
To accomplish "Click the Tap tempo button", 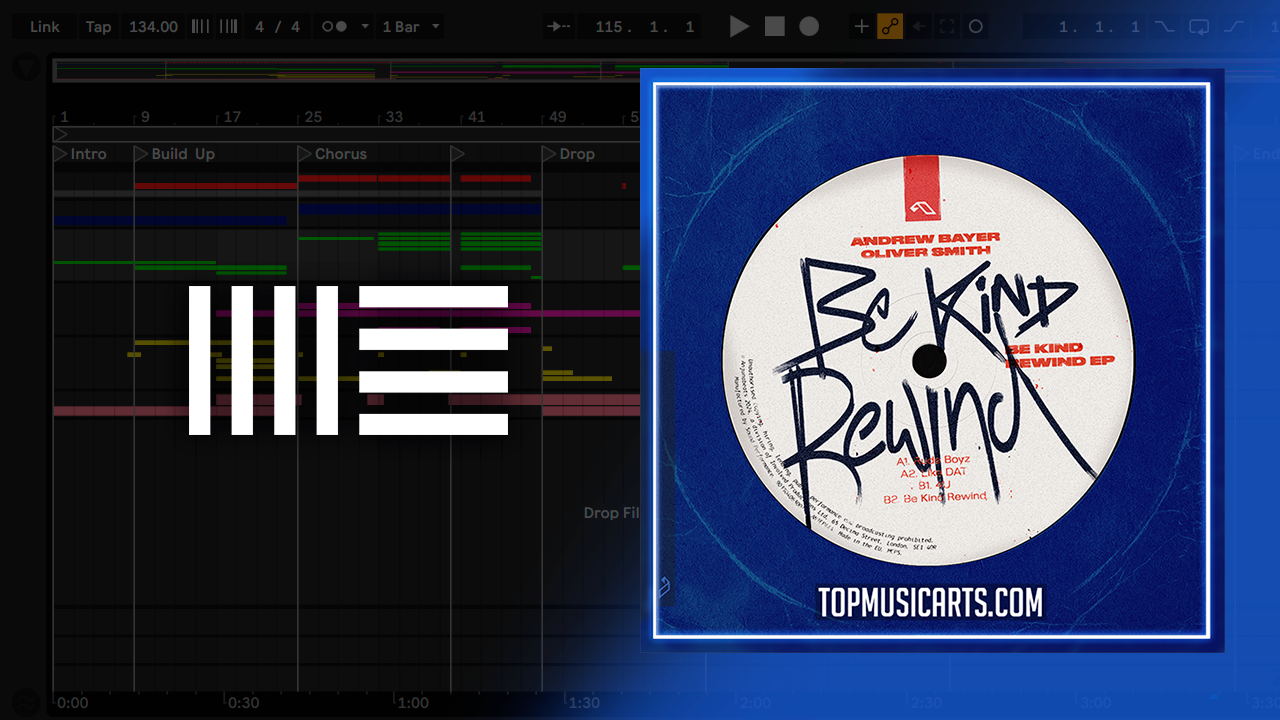I will [x=98, y=27].
